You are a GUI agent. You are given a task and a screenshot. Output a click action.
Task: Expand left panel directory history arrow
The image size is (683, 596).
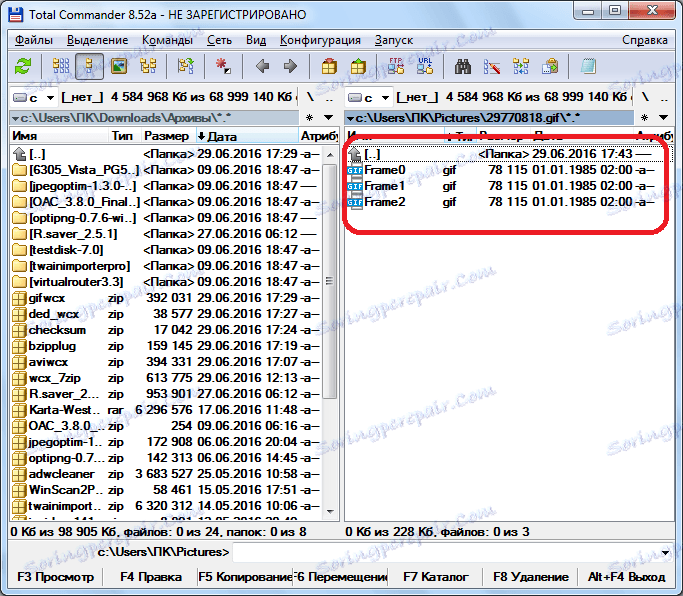coord(328,118)
